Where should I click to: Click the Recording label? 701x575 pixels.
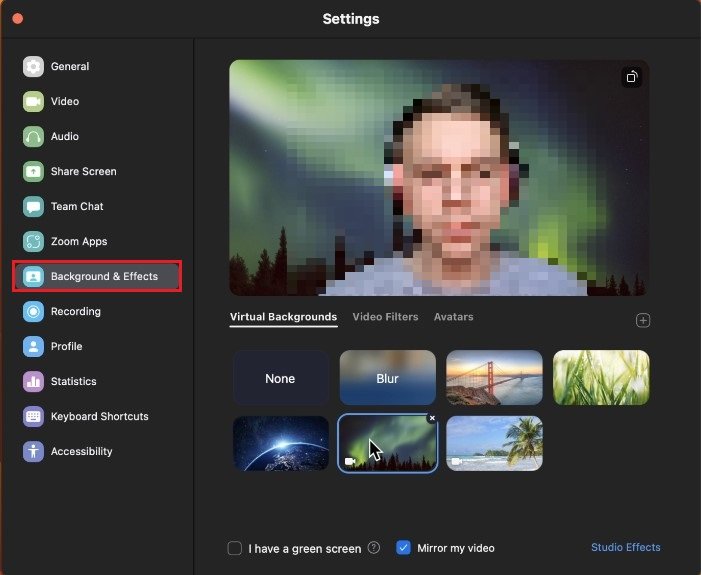click(76, 312)
